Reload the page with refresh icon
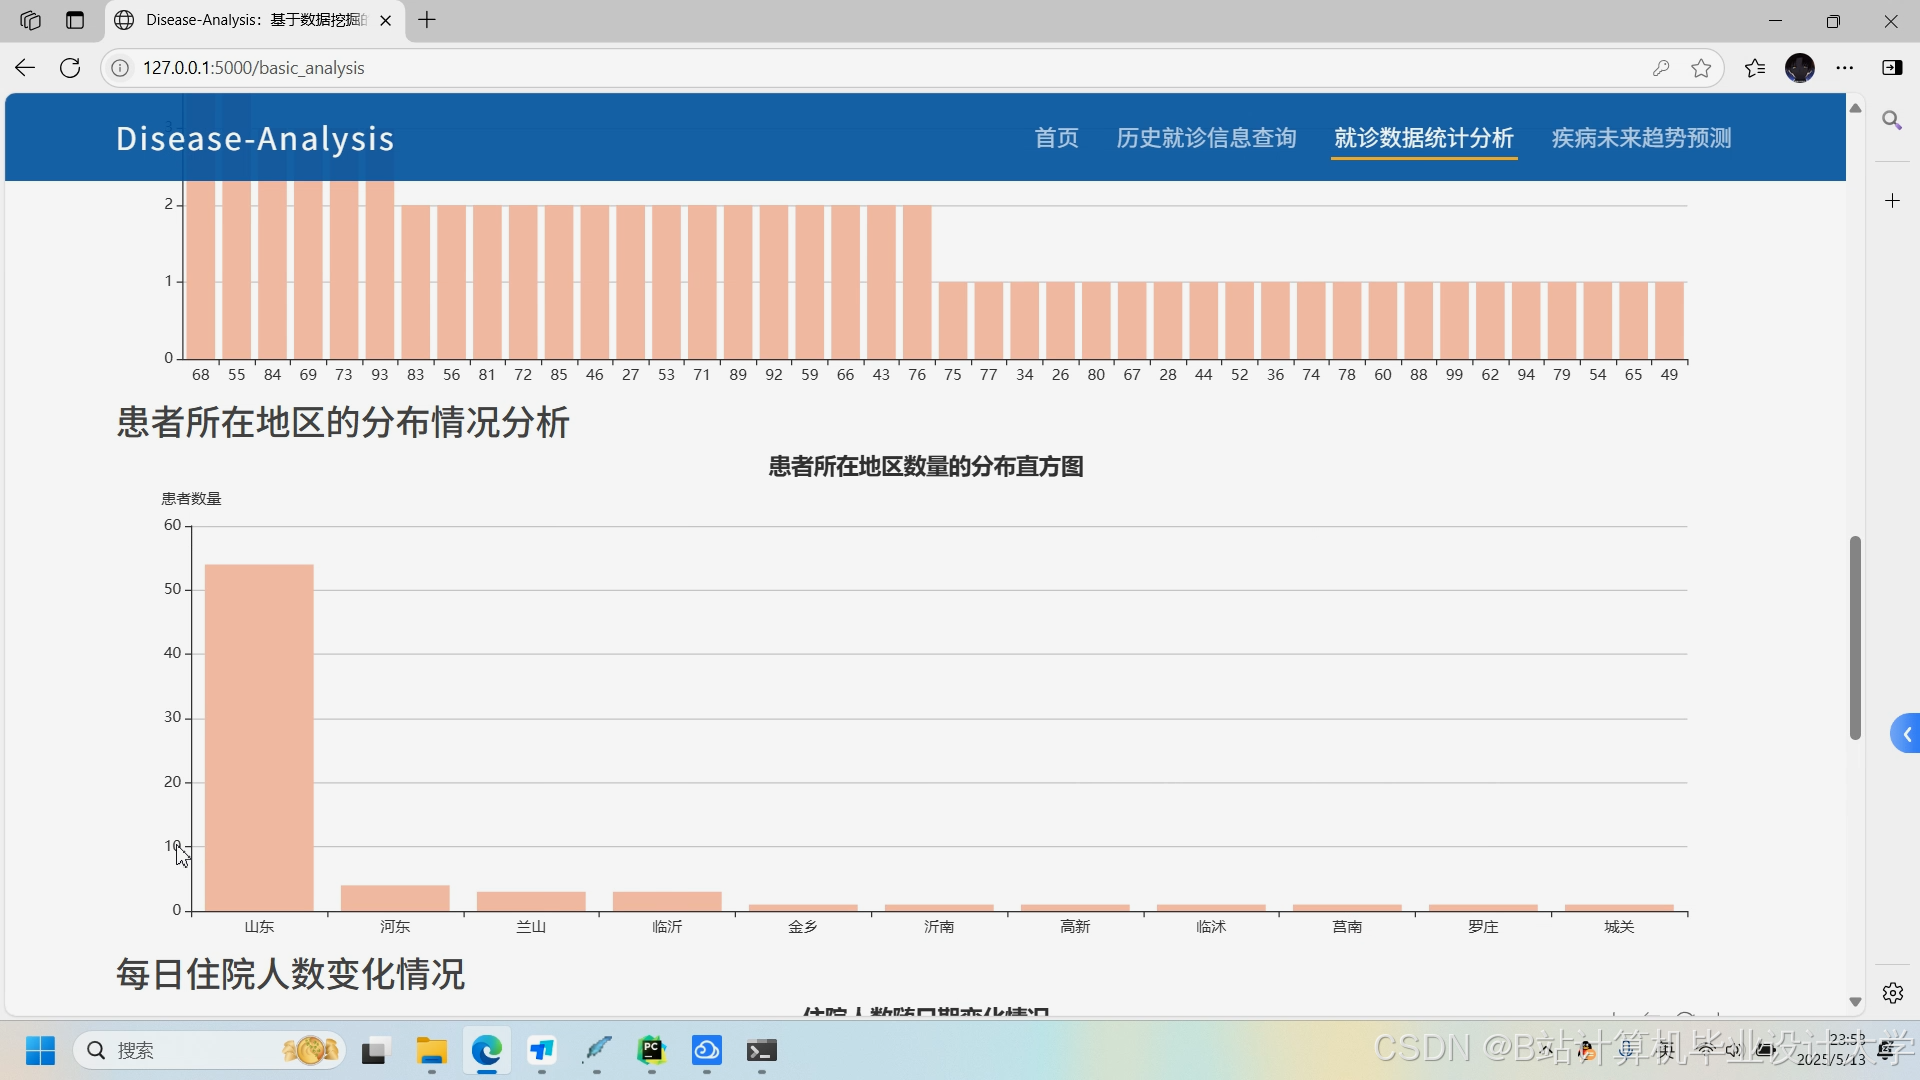This screenshot has width=1920, height=1080. (69, 67)
